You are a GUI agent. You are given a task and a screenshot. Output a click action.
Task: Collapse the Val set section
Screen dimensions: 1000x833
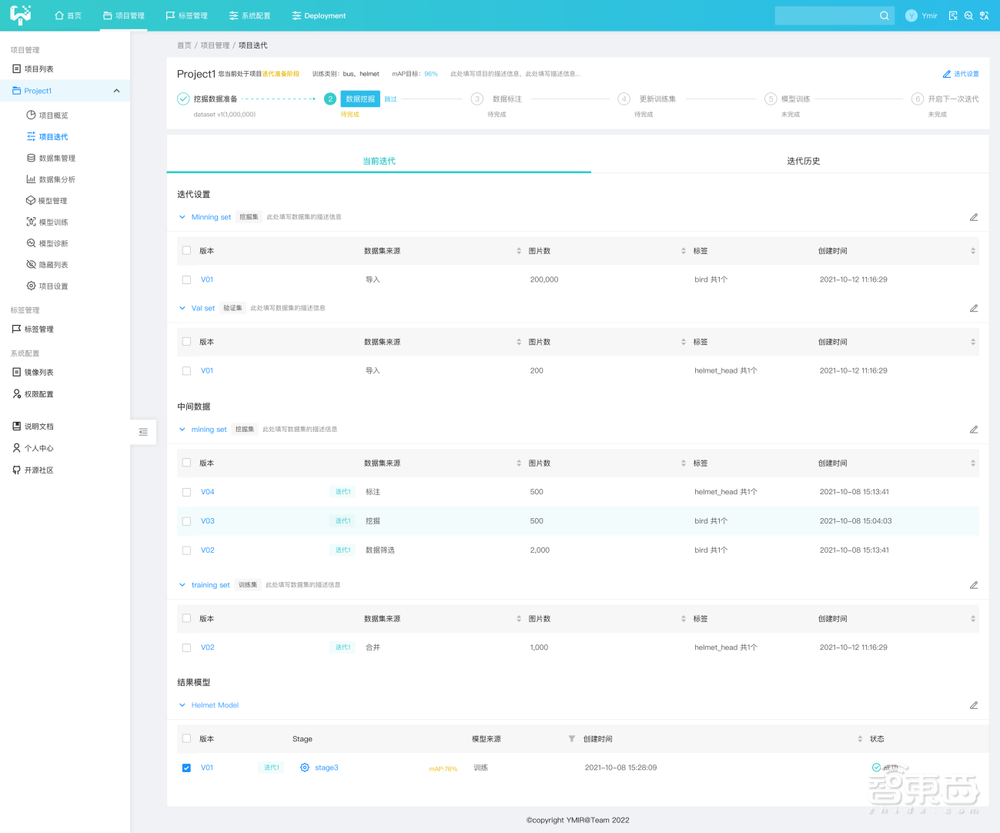(182, 308)
